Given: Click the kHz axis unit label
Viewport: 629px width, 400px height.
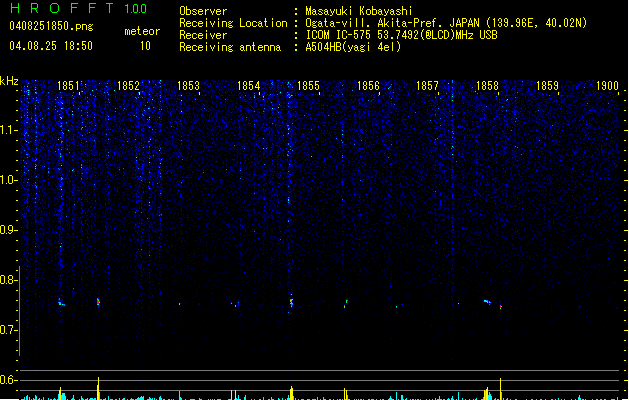Looking at the screenshot, I should pos(9,81).
